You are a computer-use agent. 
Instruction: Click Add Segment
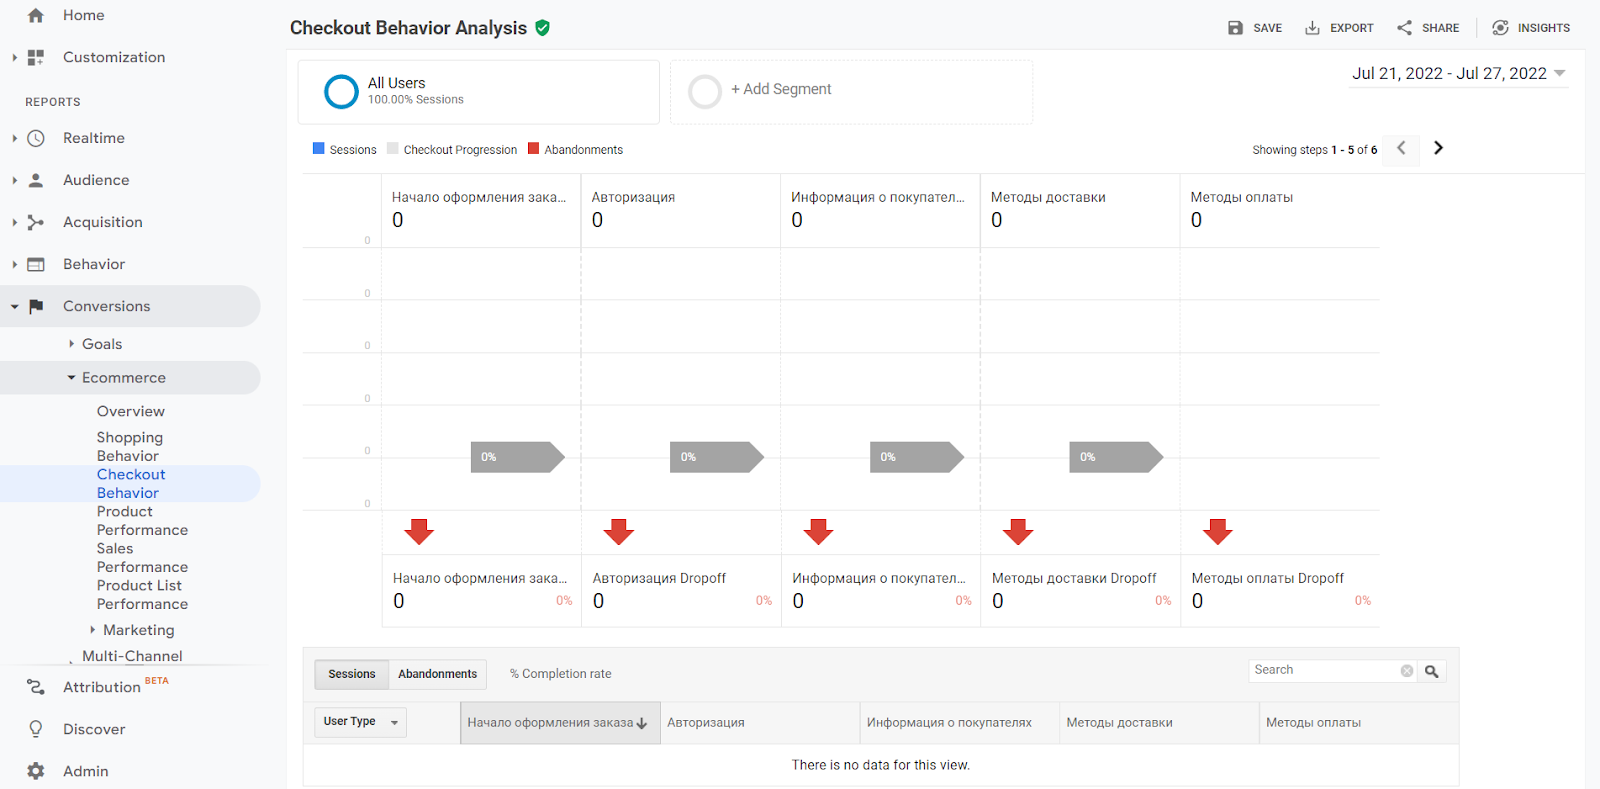tap(780, 90)
